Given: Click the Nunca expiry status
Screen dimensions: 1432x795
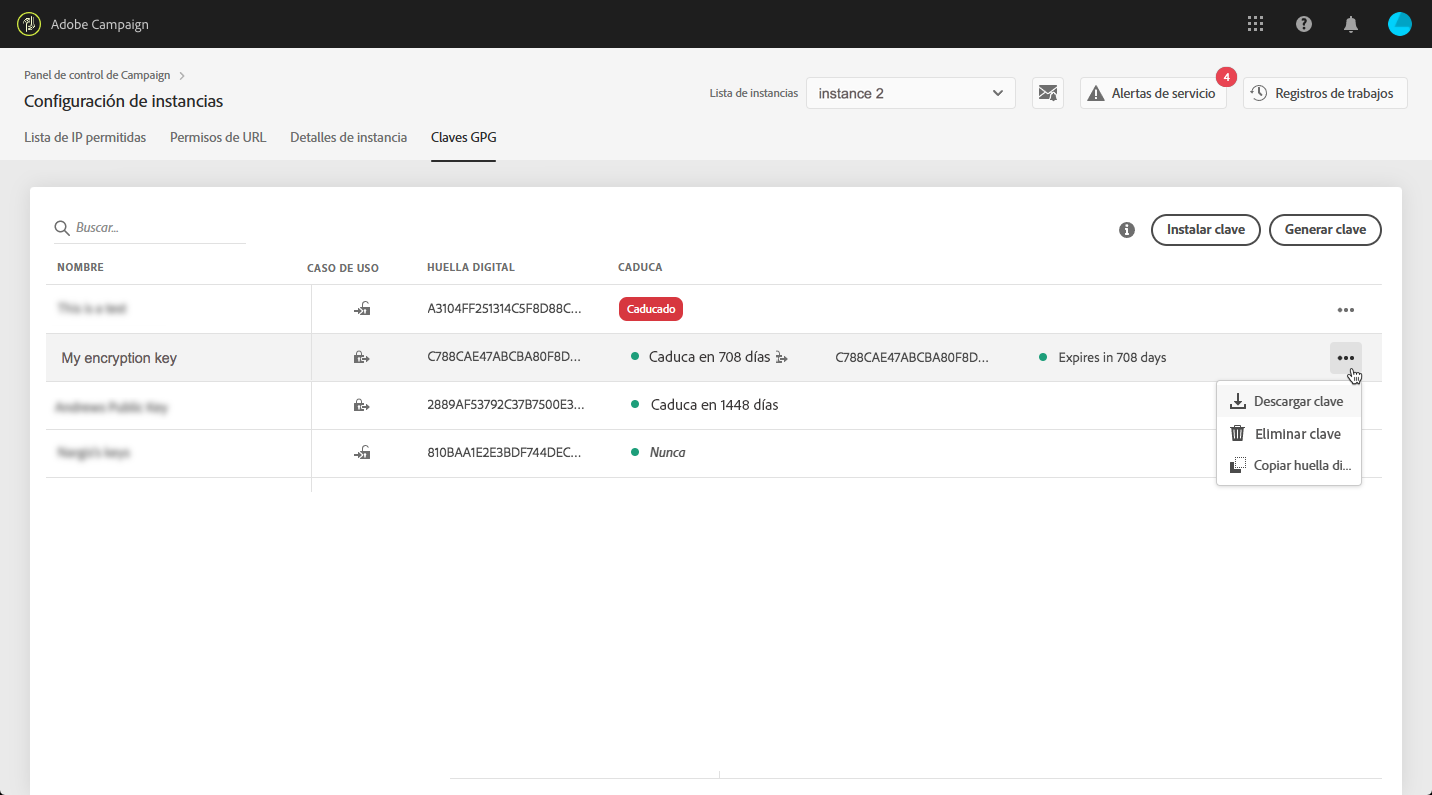Looking at the screenshot, I should (668, 453).
